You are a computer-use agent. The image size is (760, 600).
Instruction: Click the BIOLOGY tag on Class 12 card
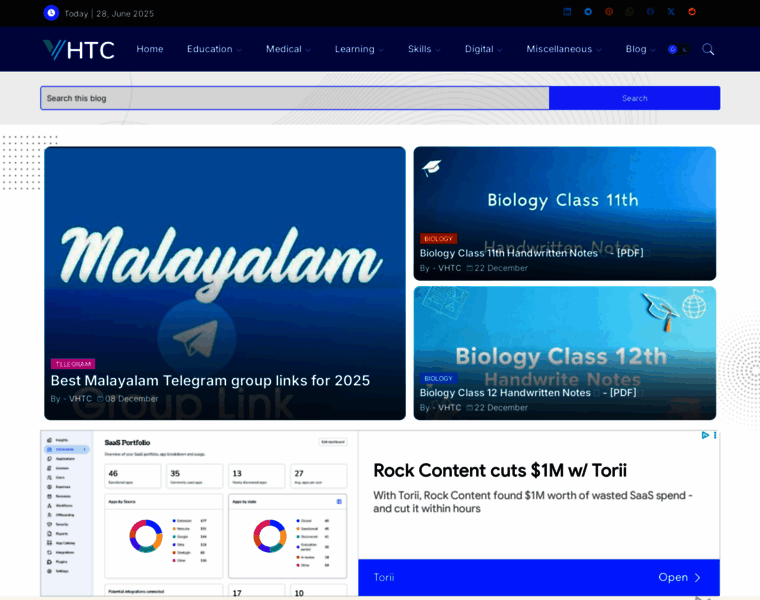pyautogui.click(x=438, y=378)
